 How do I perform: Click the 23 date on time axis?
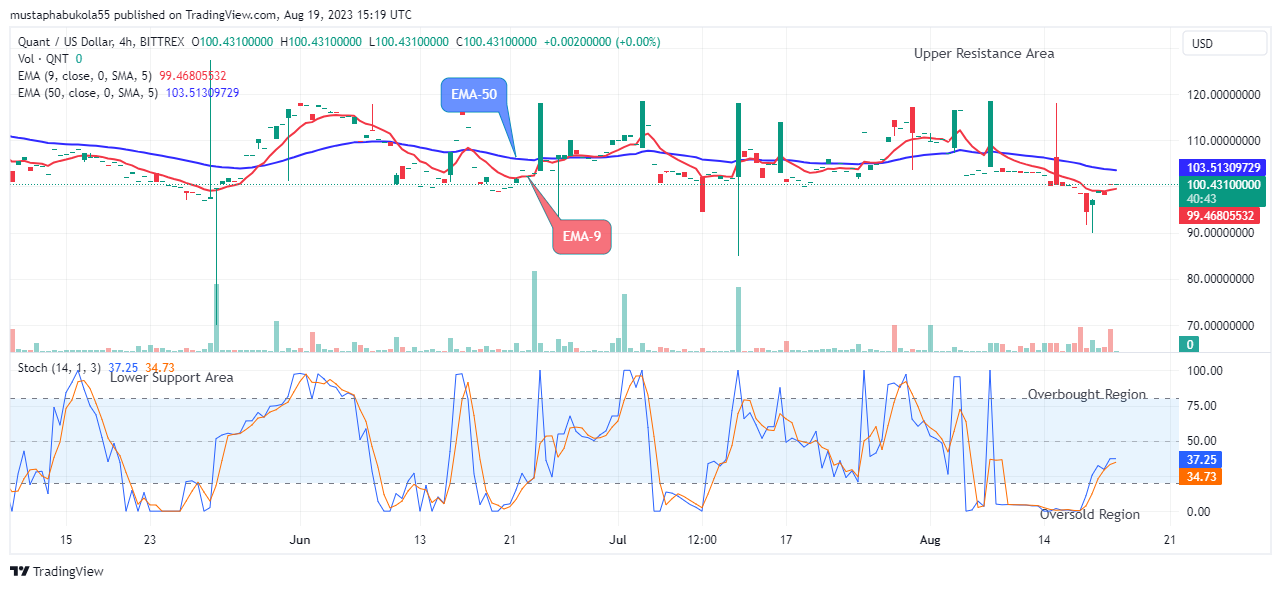(x=149, y=540)
